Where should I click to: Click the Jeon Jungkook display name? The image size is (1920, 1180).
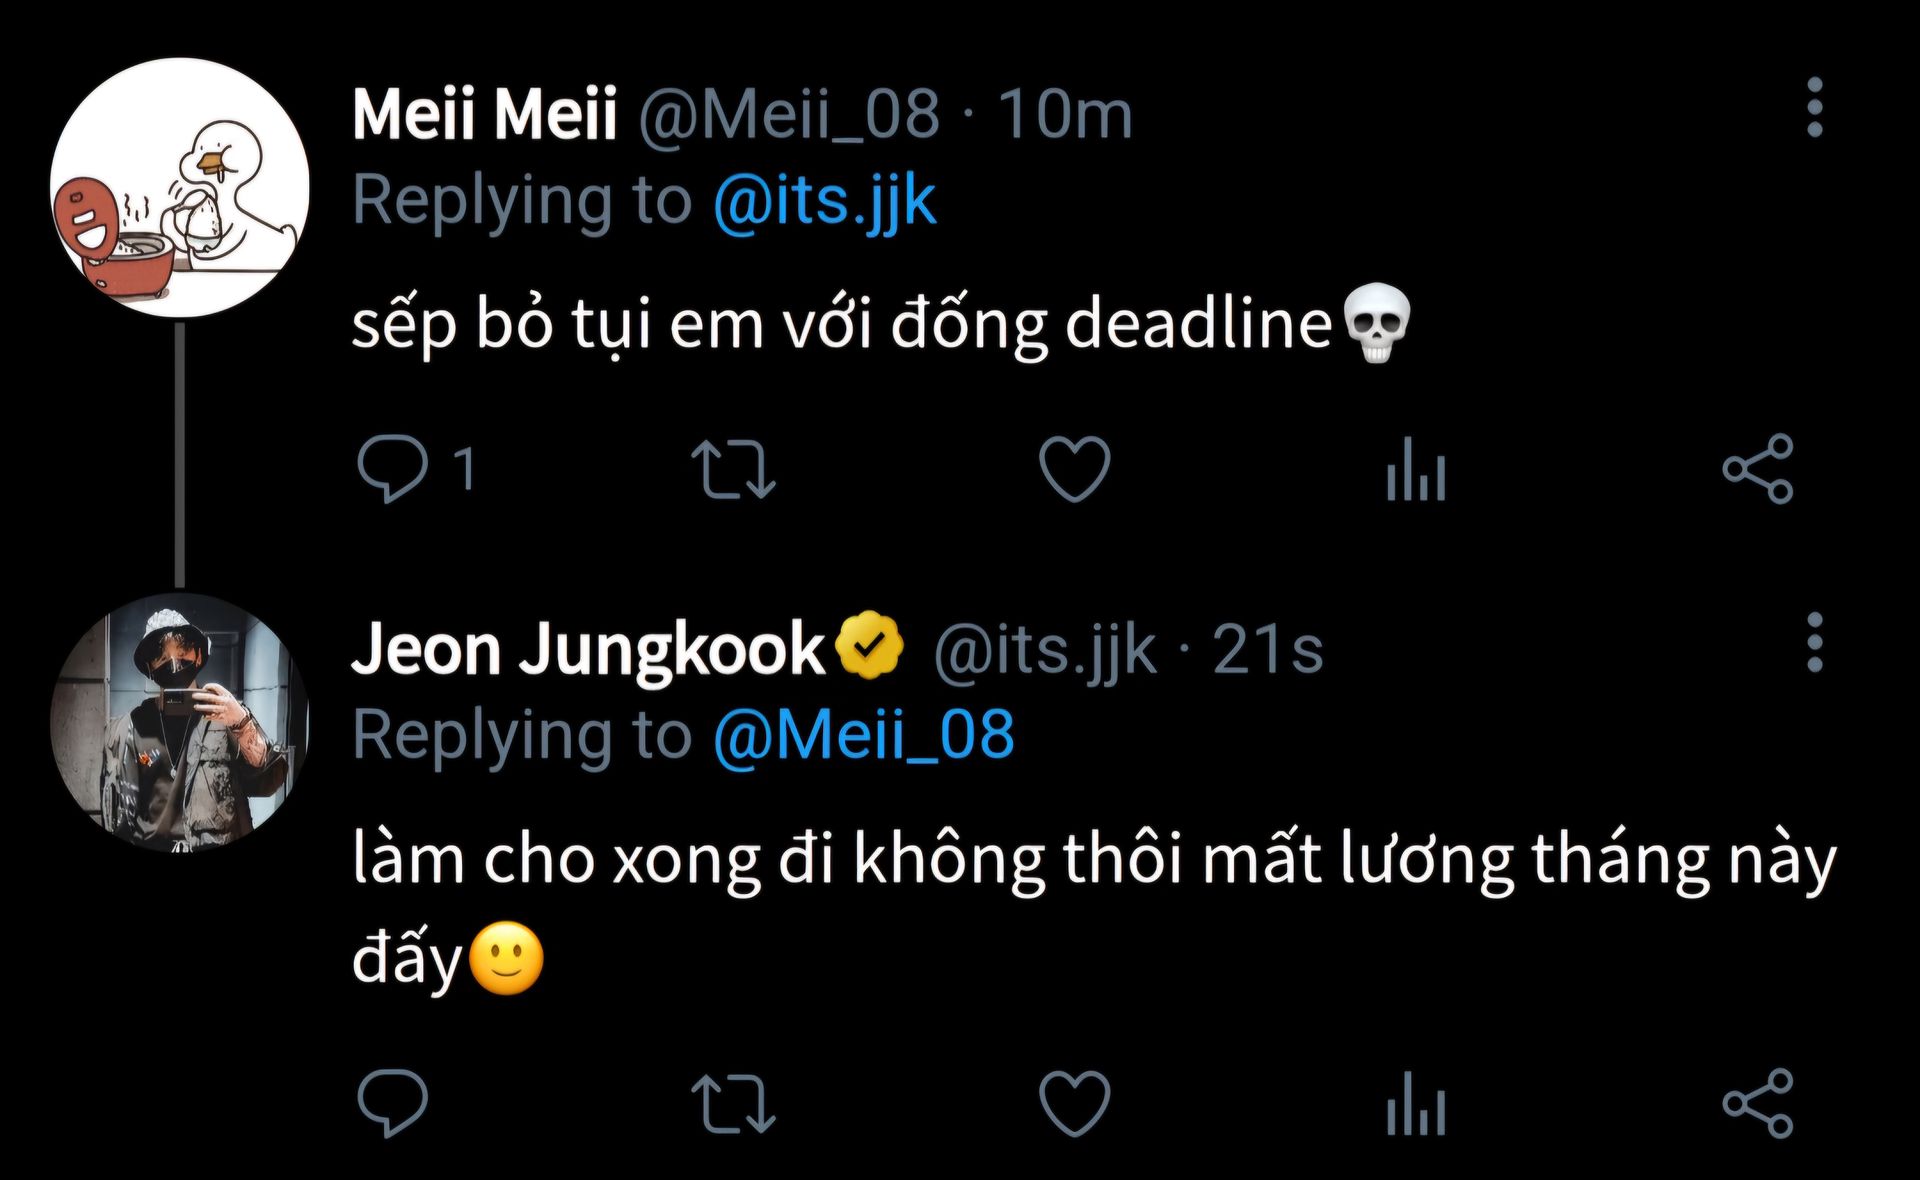[x=587, y=649]
